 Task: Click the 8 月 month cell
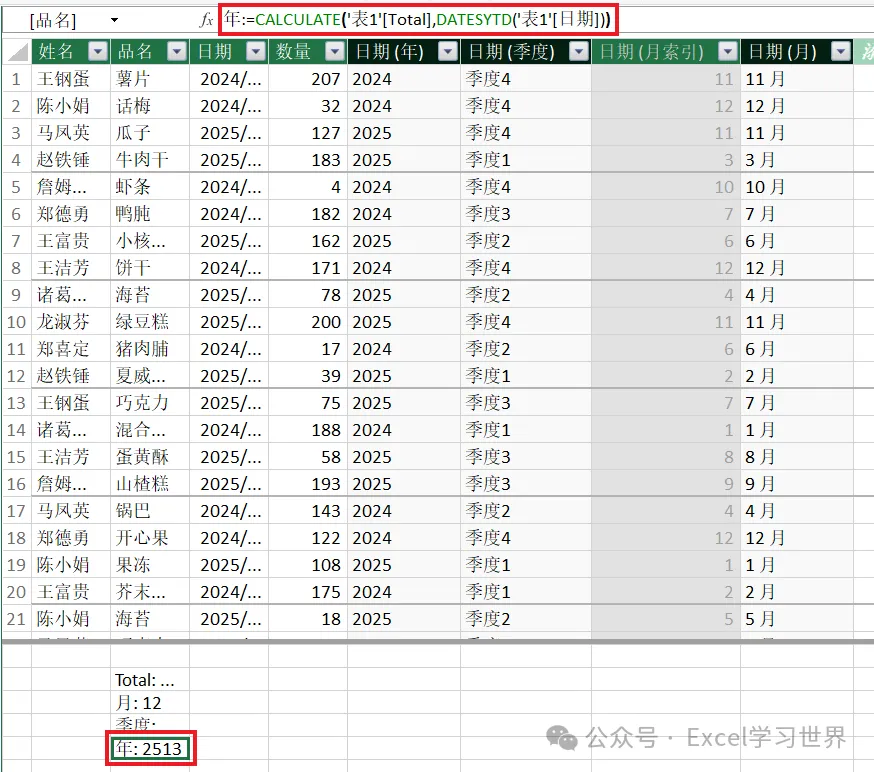click(797, 457)
